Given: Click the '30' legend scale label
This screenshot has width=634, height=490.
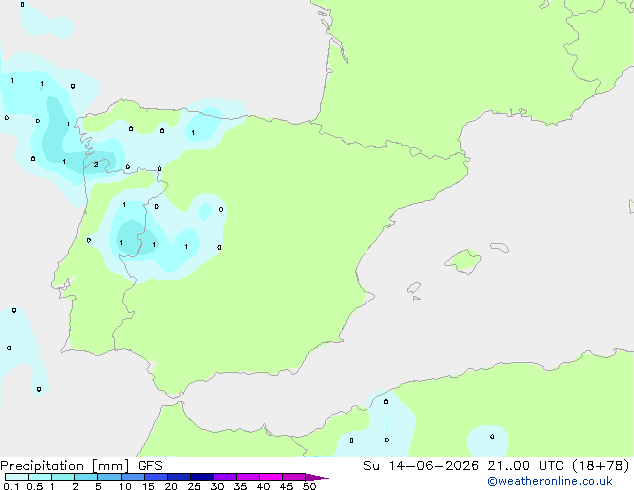Looking at the screenshot, I should point(217,486).
